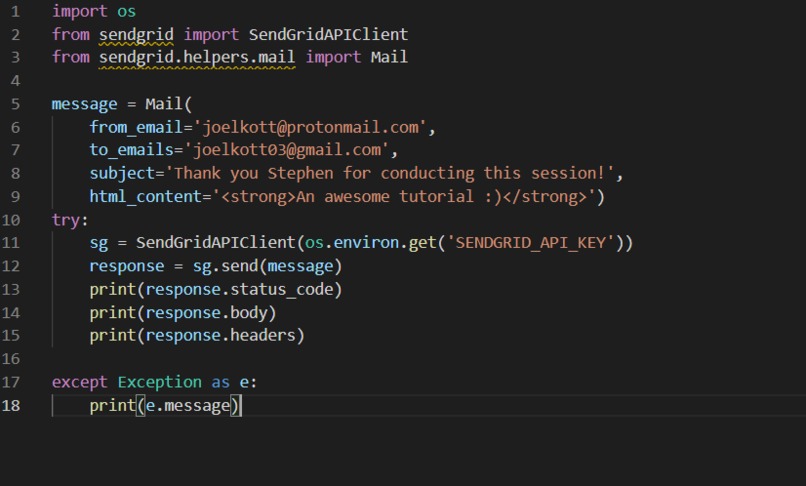Click the 'from_email' parameter name
Screen dimensions: 806x486
coord(136,127)
